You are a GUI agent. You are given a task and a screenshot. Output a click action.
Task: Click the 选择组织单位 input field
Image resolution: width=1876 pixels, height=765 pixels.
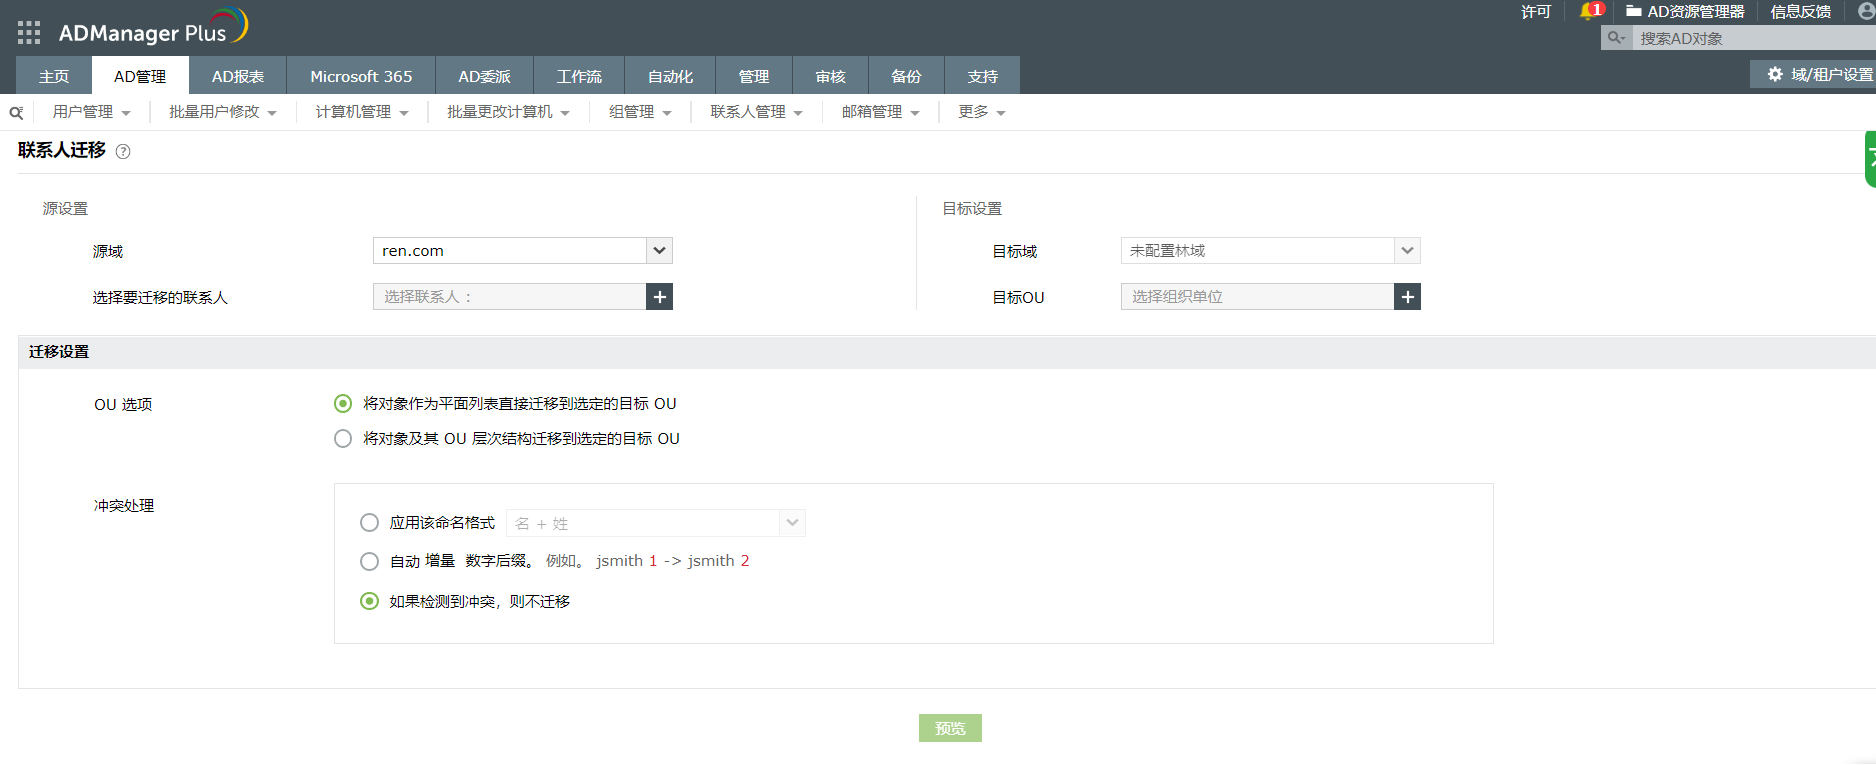coord(1257,297)
